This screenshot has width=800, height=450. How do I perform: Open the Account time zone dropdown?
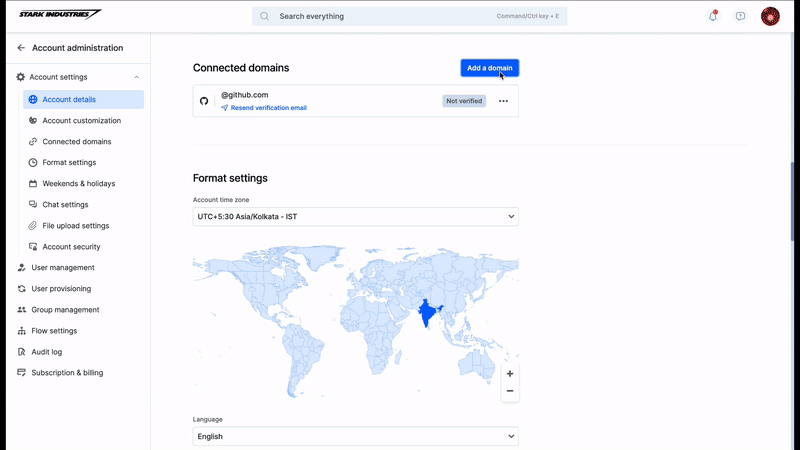[x=356, y=216]
